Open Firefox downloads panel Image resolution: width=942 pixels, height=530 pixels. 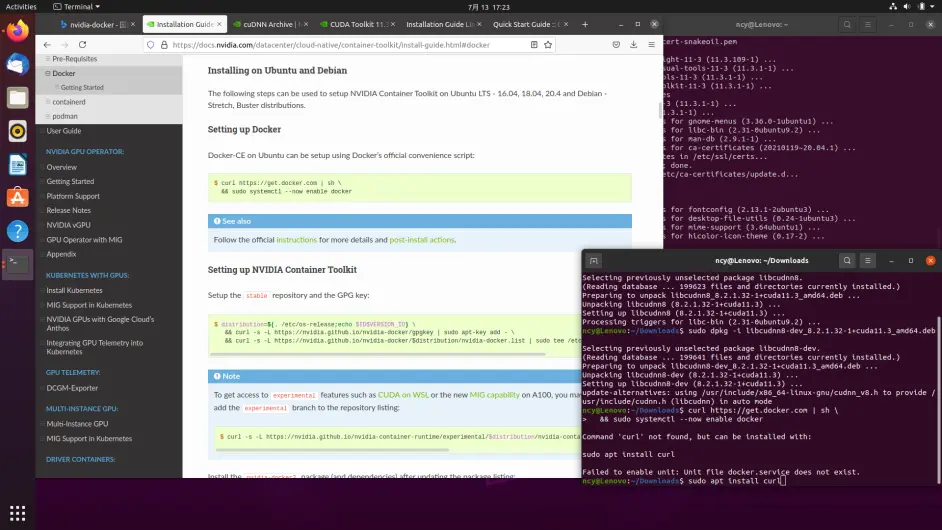point(633,44)
